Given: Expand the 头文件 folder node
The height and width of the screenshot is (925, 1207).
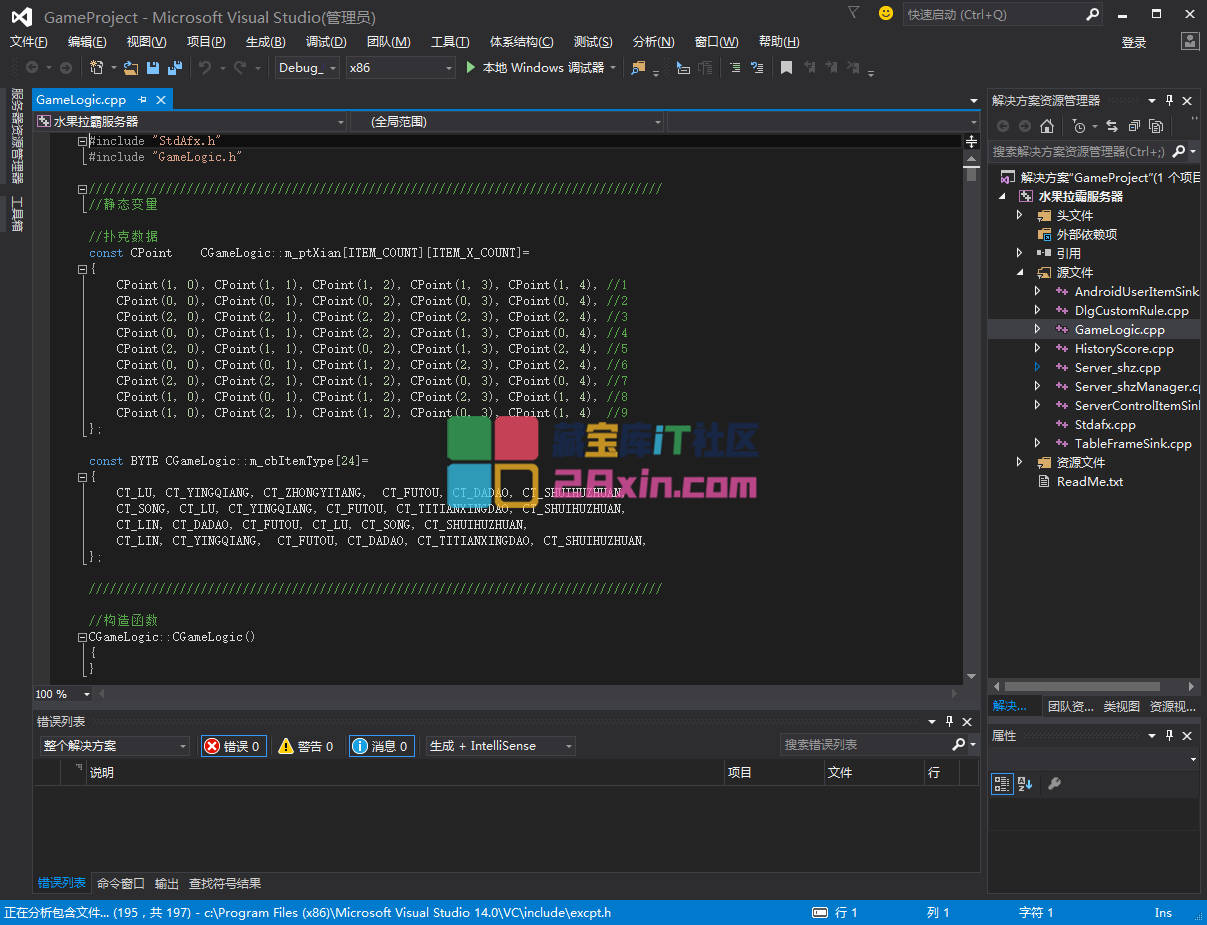Looking at the screenshot, I should pos(1019,216).
